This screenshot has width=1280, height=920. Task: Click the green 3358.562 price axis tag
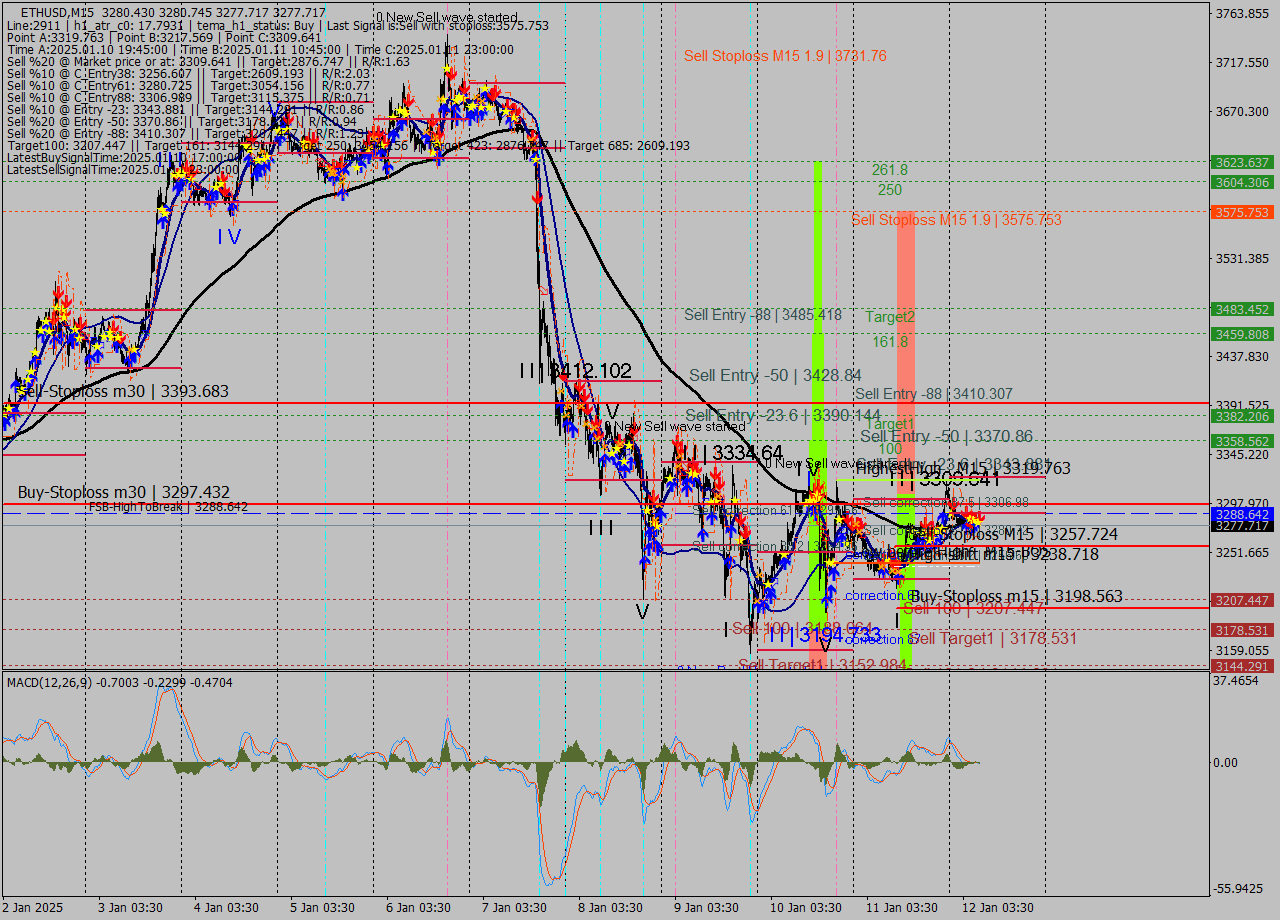point(1242,441)
